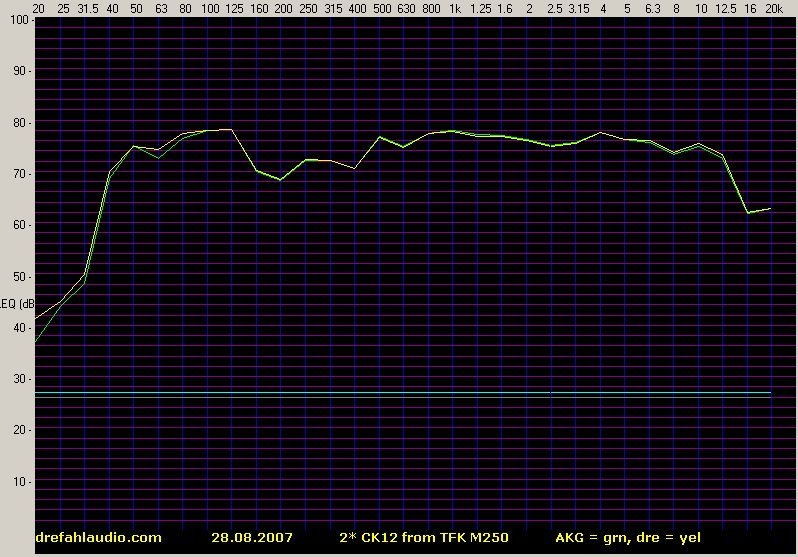Click the drefahlaudio.com website text
Viewport: 798px width, 557px height.
coord(98,538)
